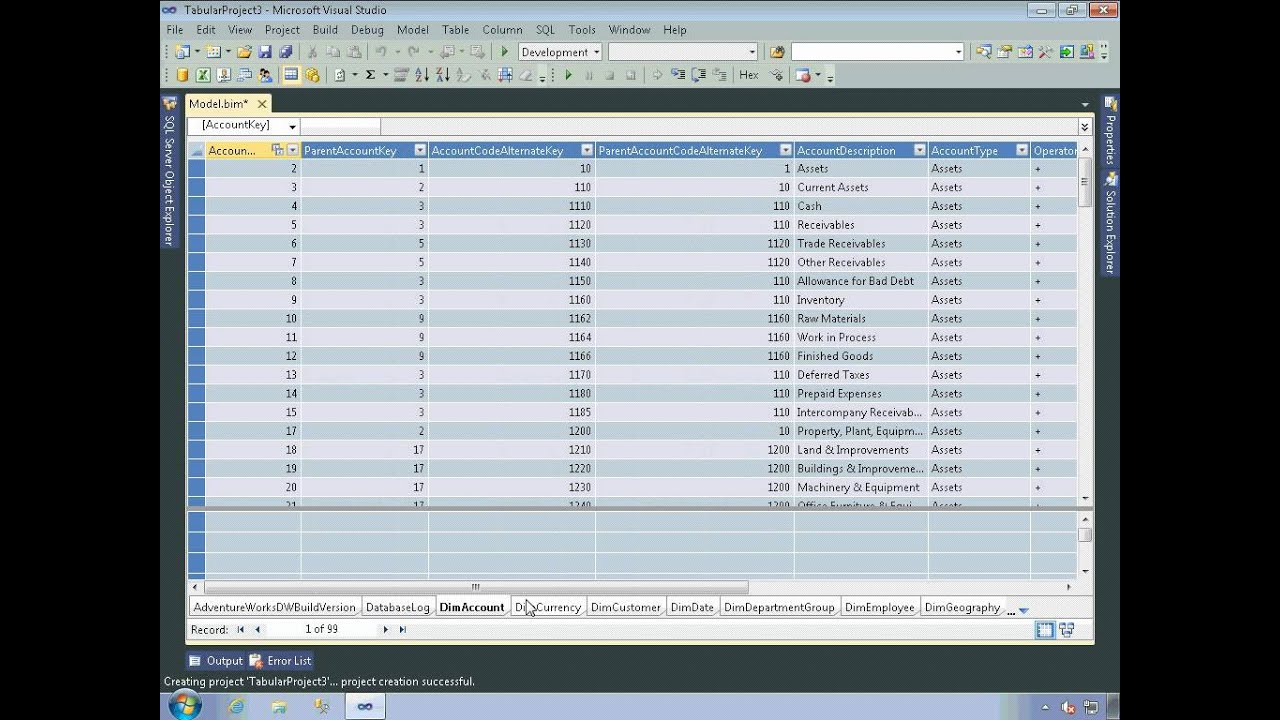Open AccountType column filter dropdown
1280x720 pixels.
(x=1022, y=151)
